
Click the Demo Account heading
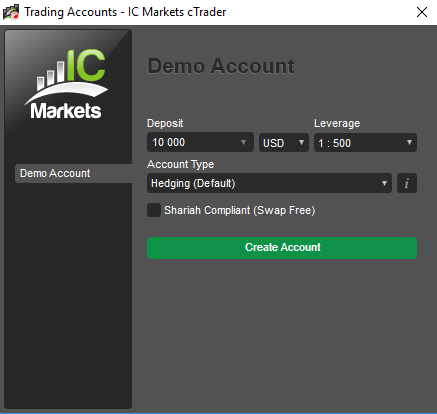coord(221,66)
